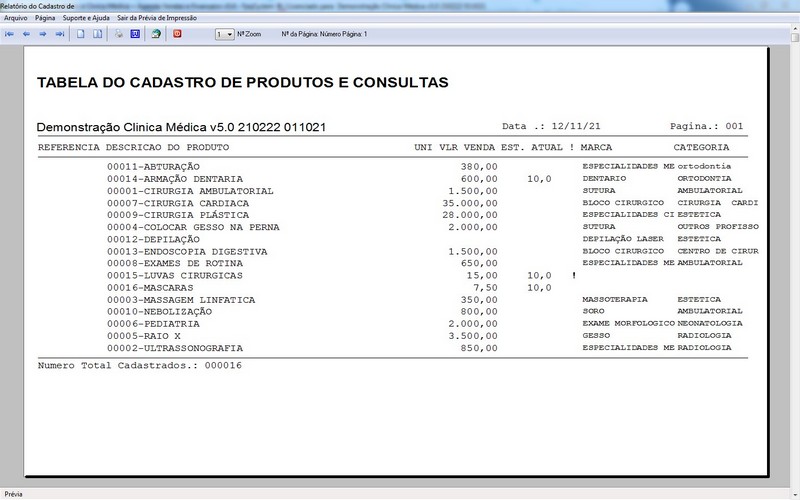Viewport: 800px width, 500px height.
Task: Show single page view icon
Action: (81, 34)
